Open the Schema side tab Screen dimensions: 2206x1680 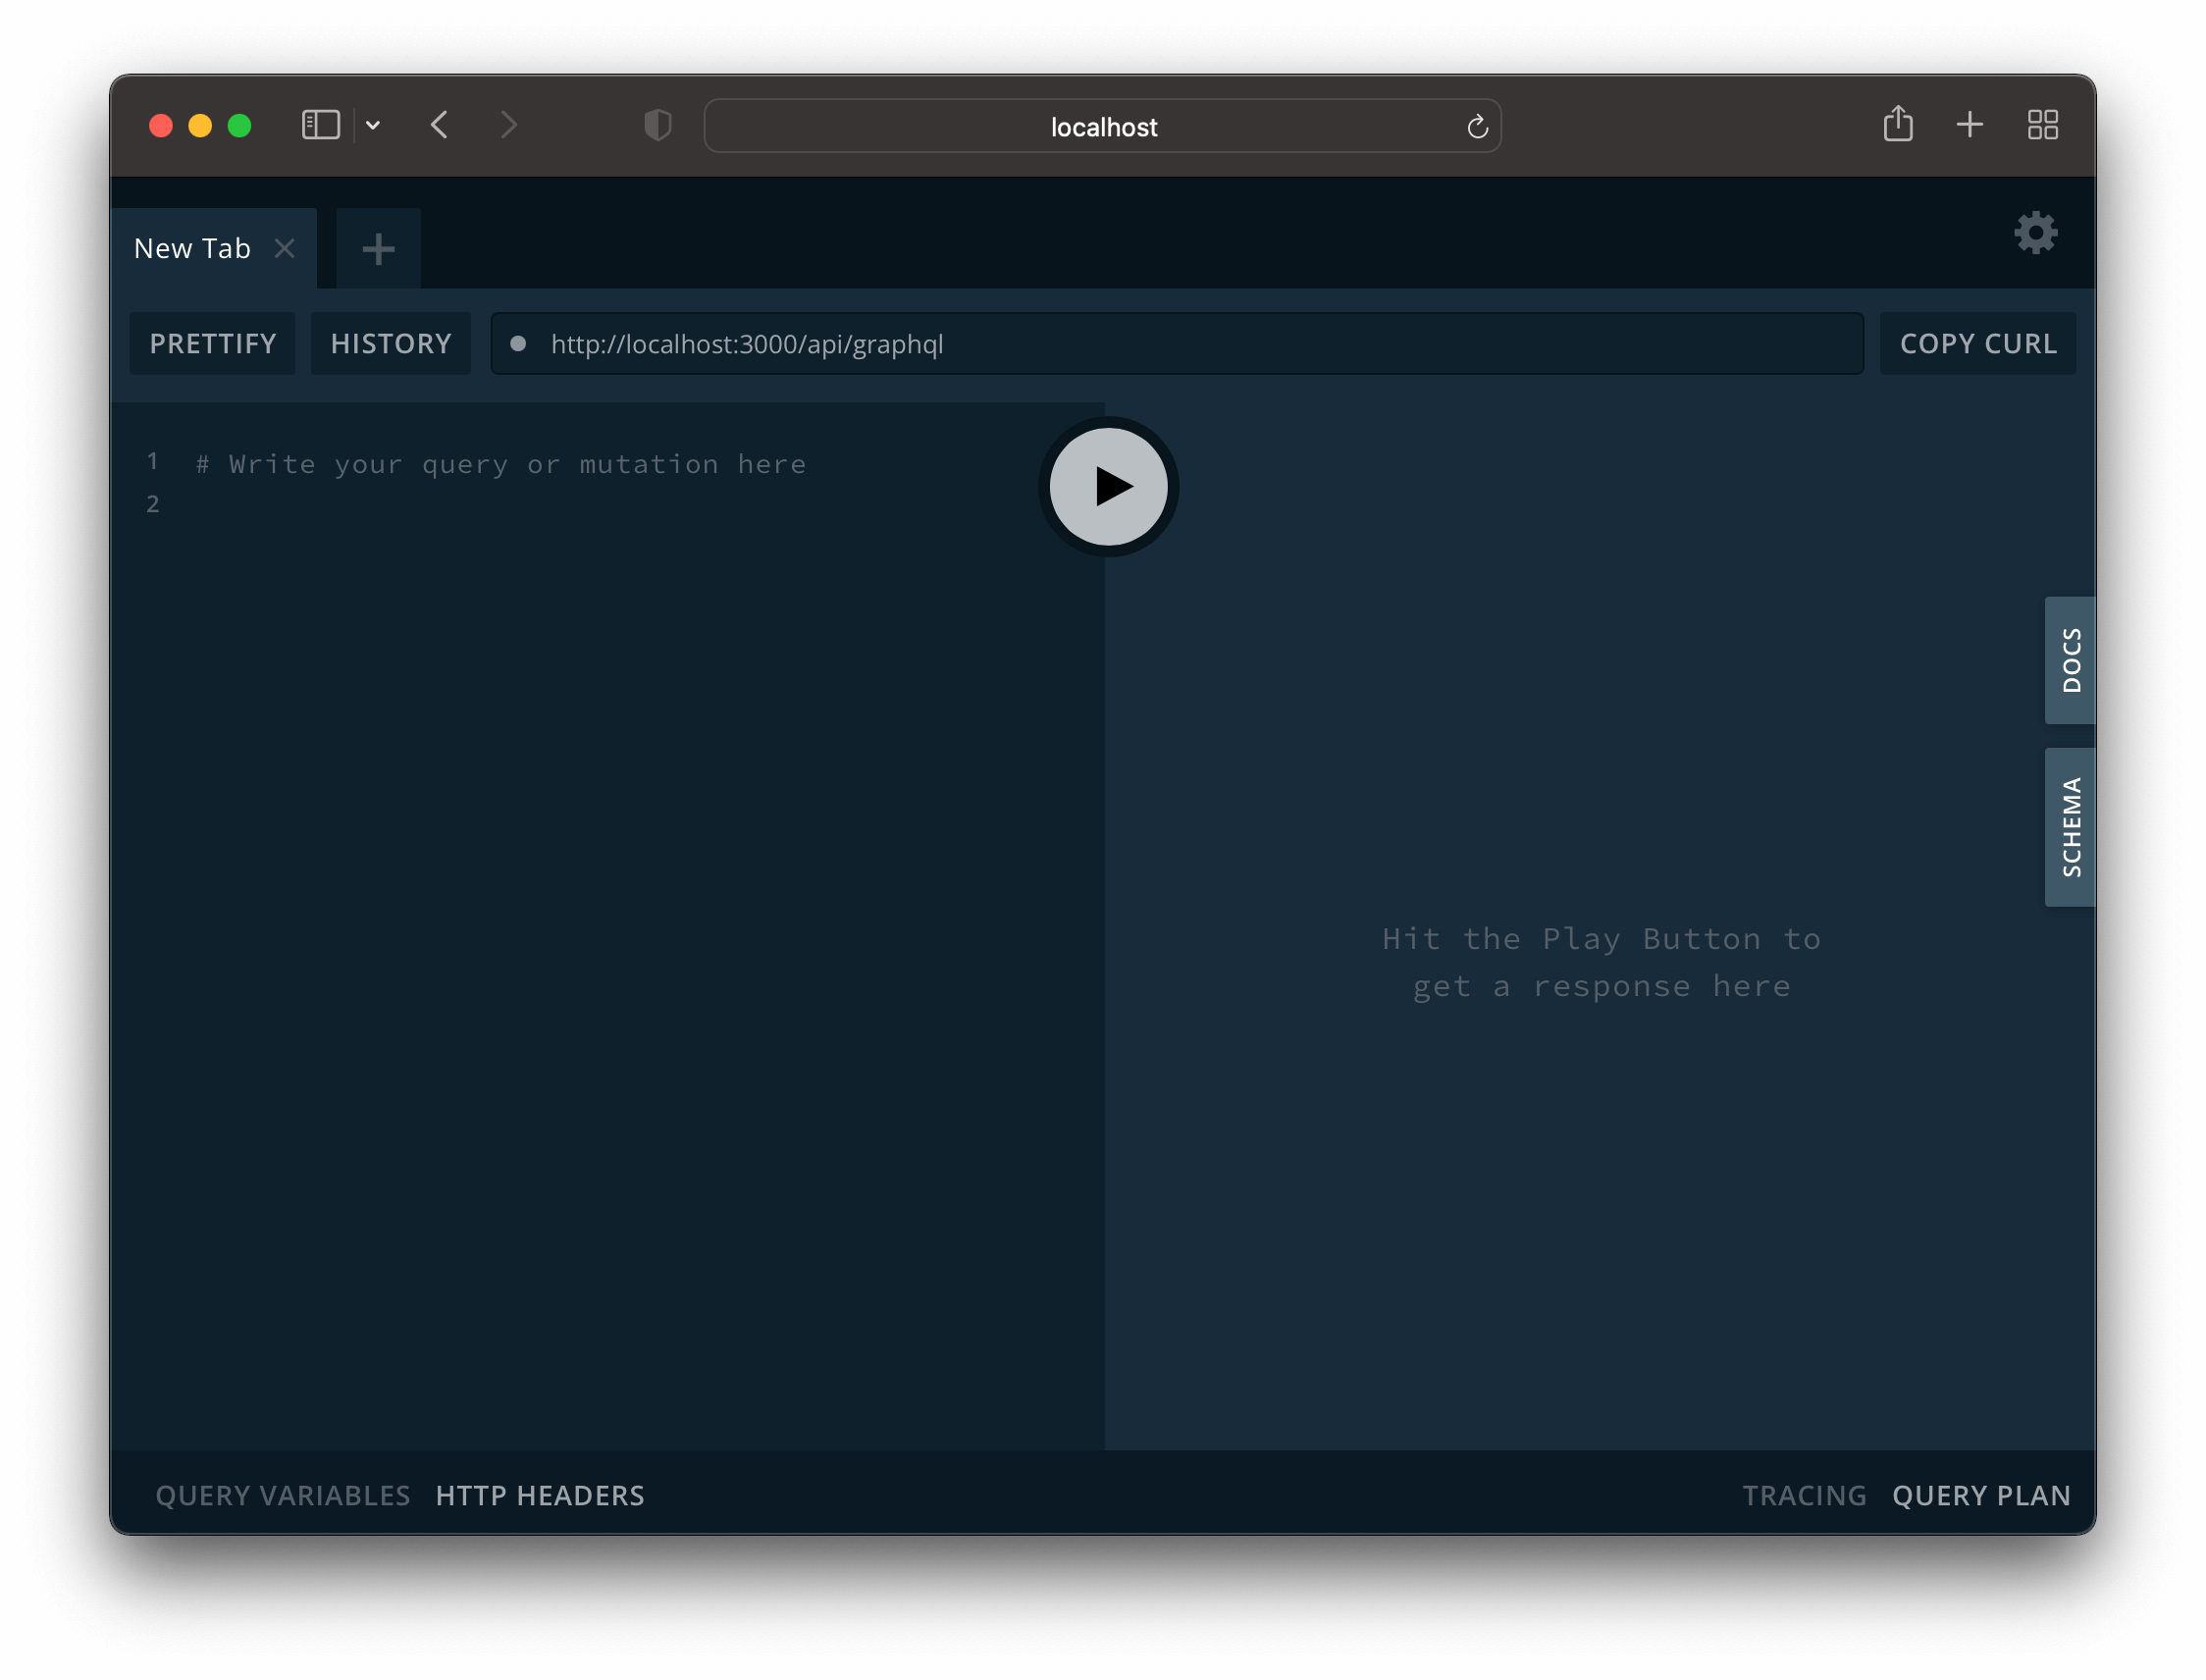pos(2070,827)
